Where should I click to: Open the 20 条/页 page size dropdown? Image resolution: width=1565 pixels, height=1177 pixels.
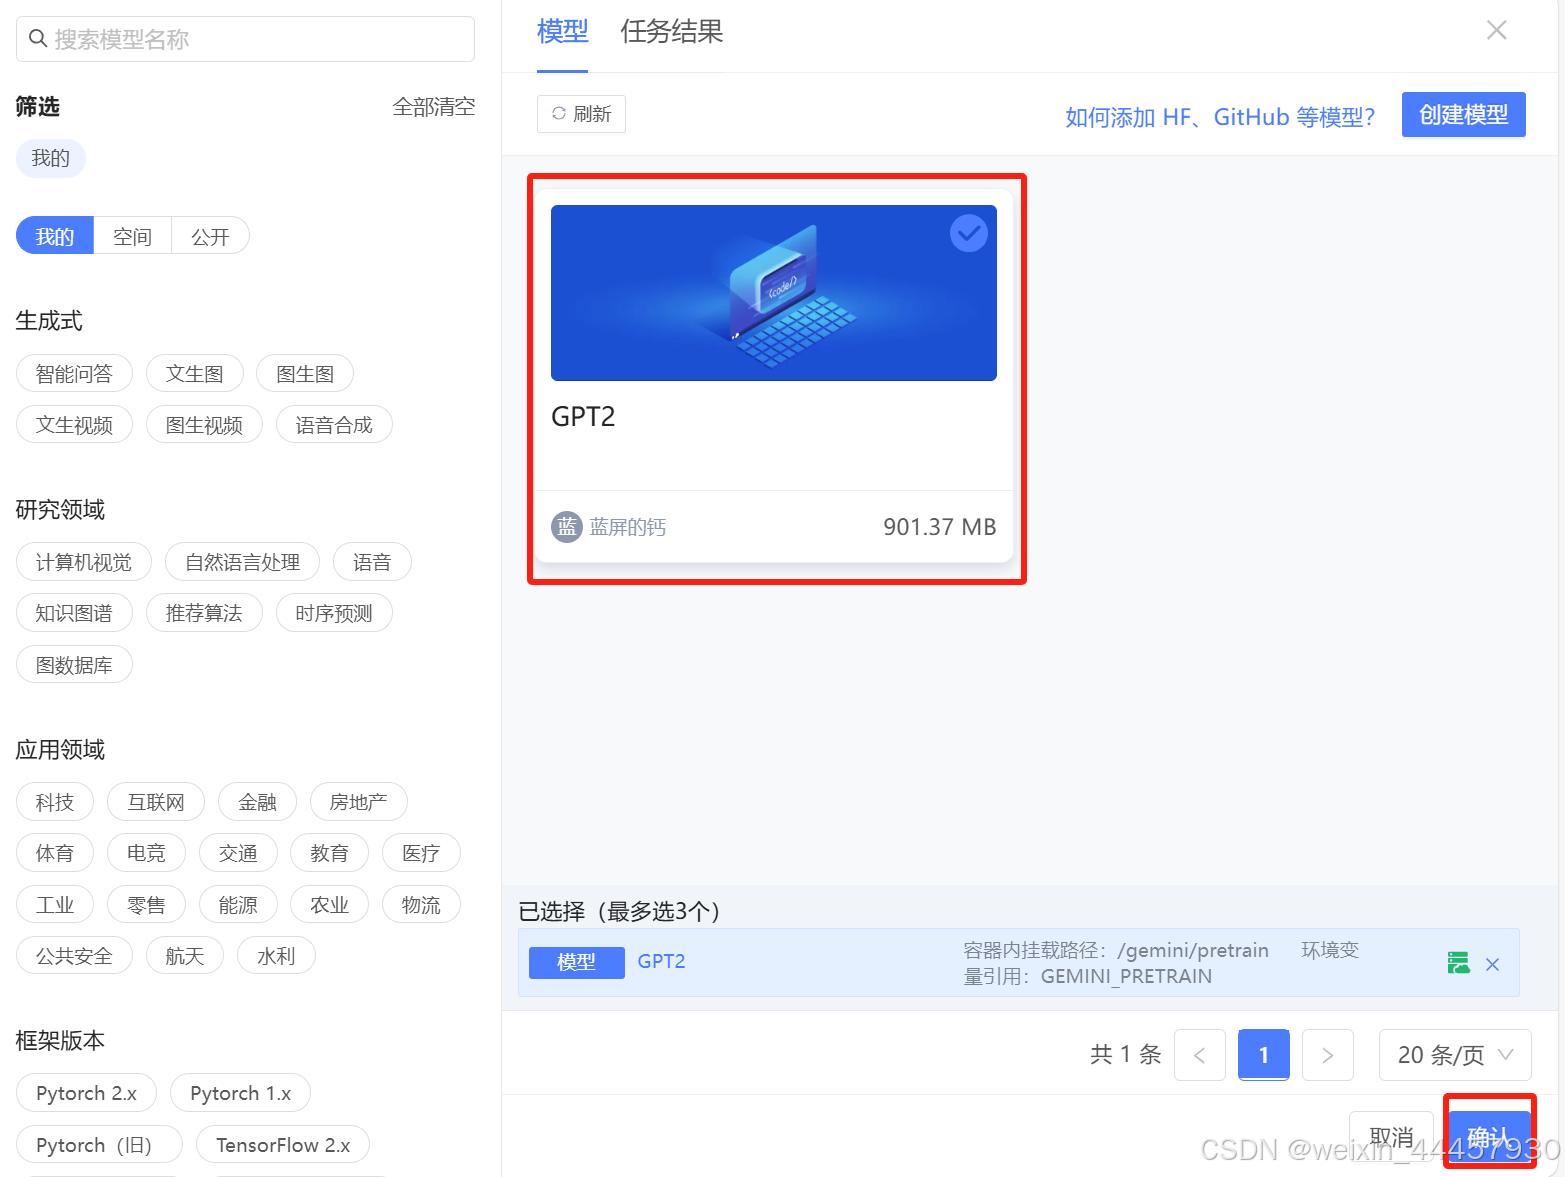tap(1455, 1055)
